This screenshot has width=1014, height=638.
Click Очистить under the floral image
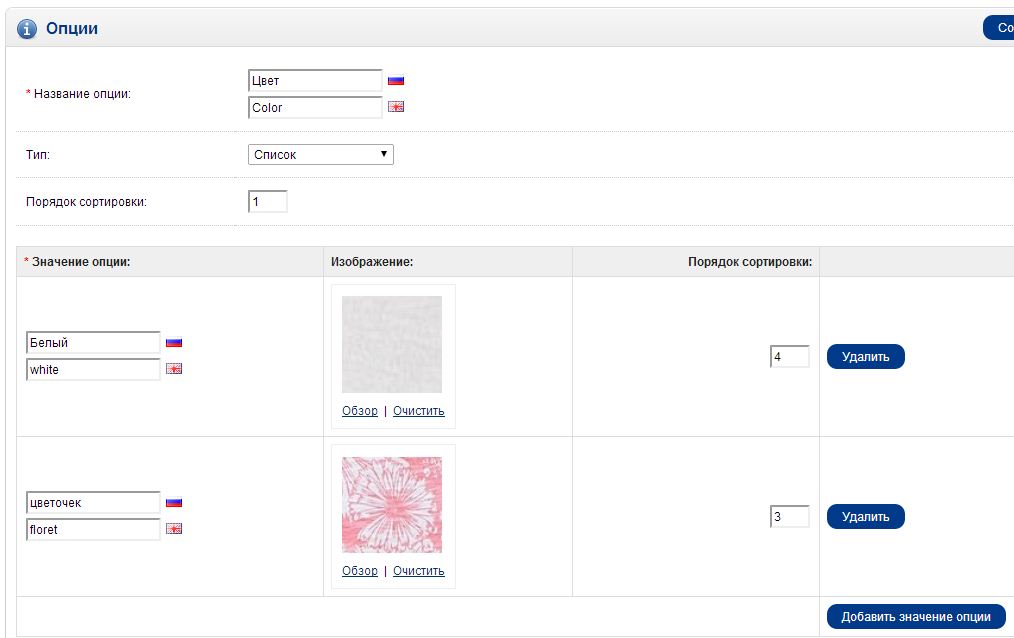pos(418,571)
